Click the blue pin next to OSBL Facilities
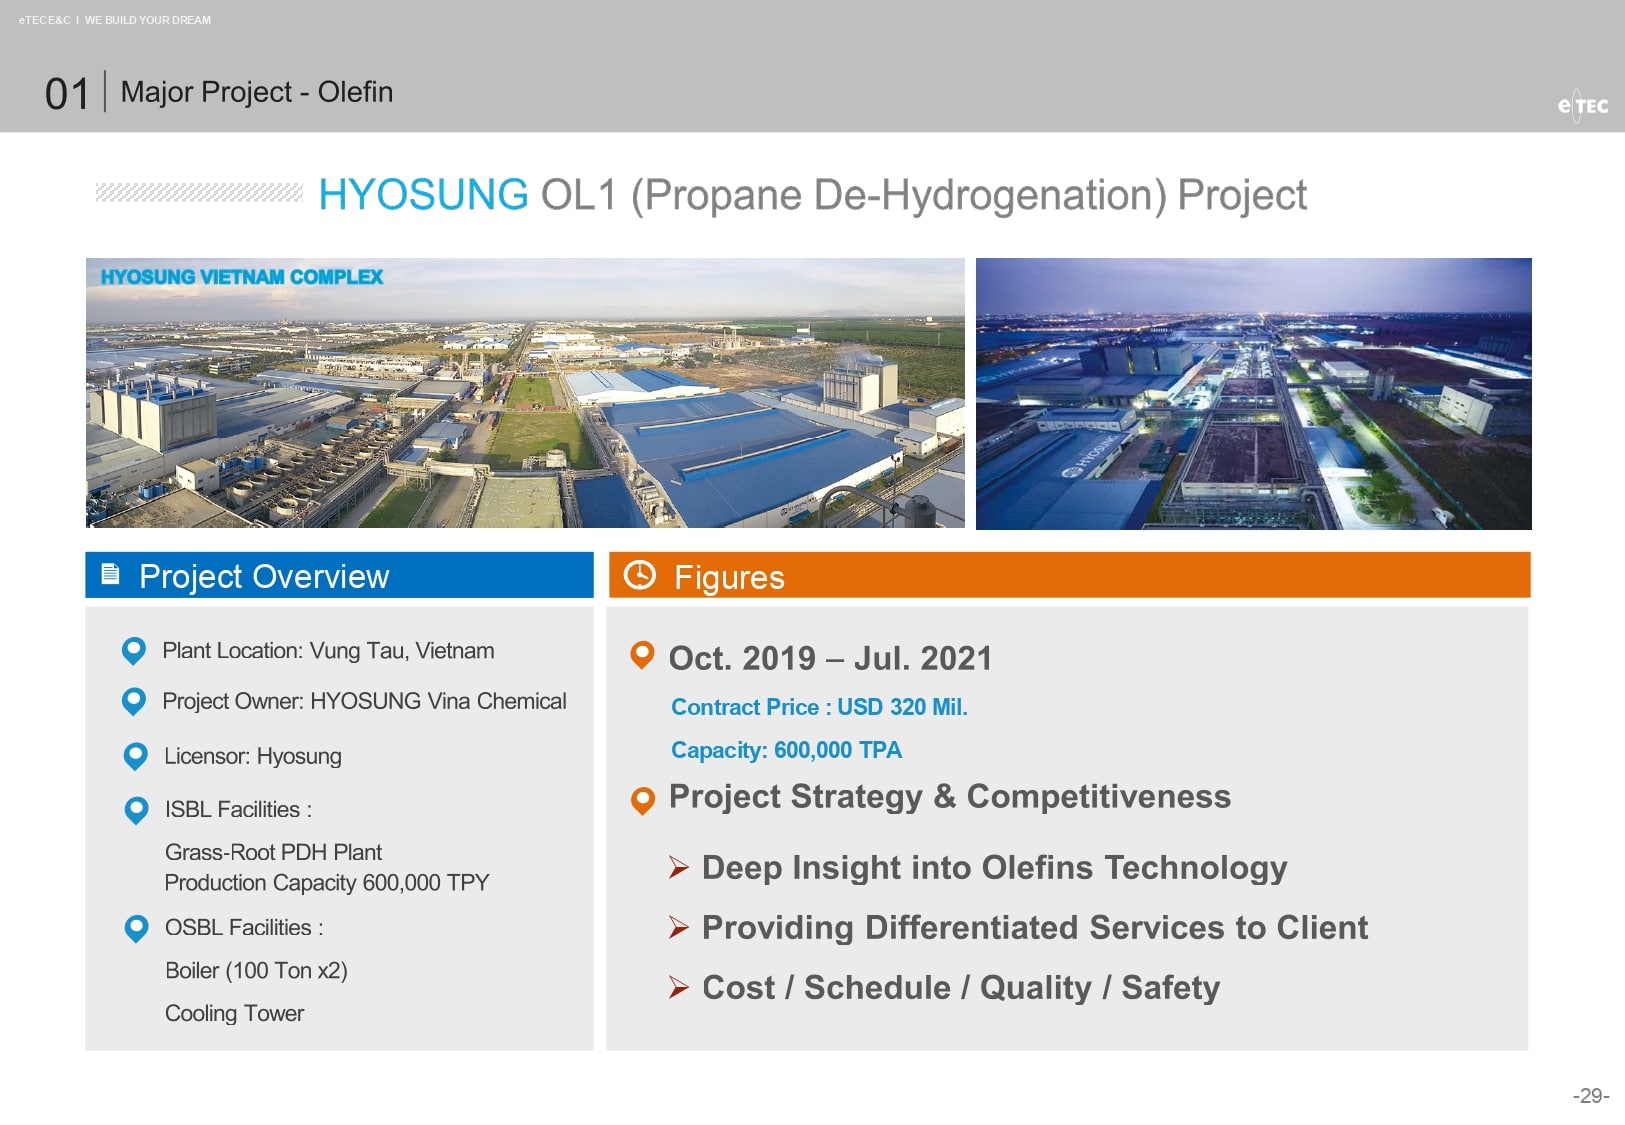The width and height of the screenshot is (1625, 1125). pos(136,929)
